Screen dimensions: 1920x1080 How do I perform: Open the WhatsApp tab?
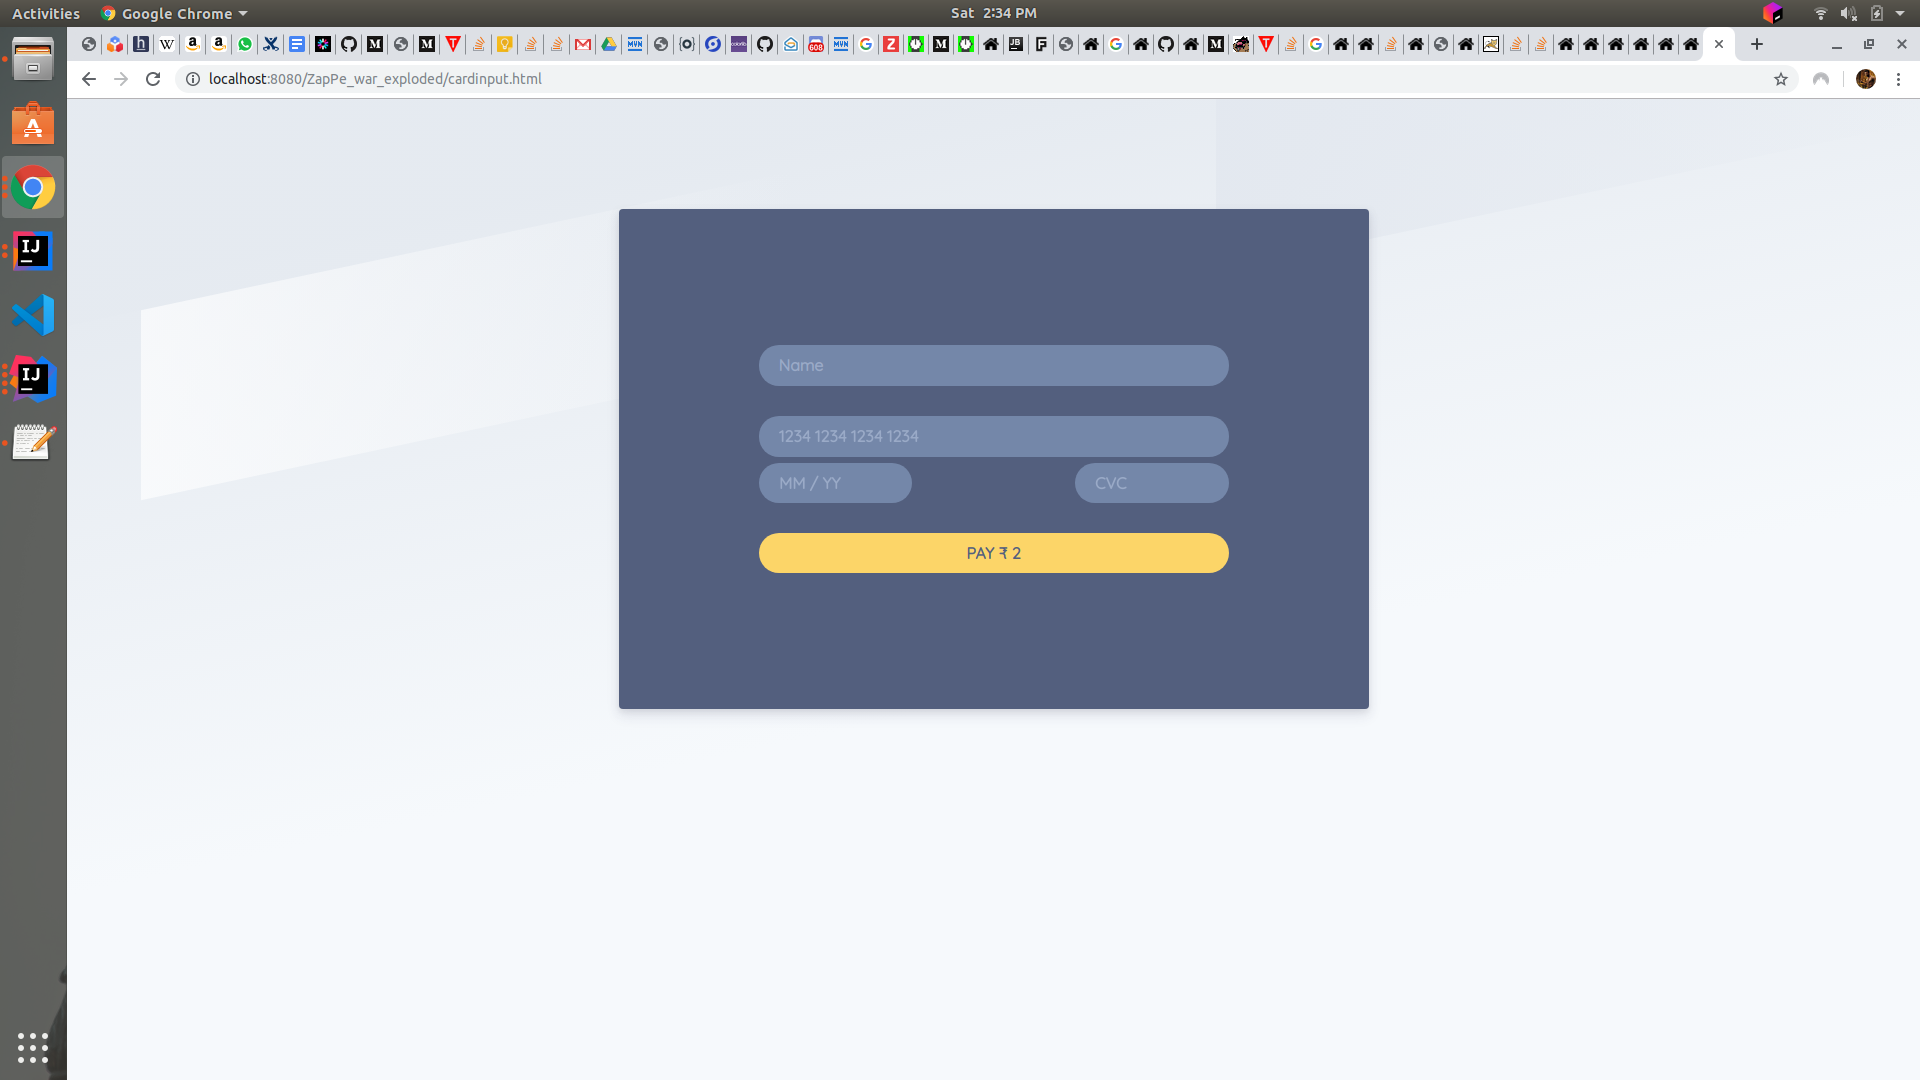pos(245,44)
